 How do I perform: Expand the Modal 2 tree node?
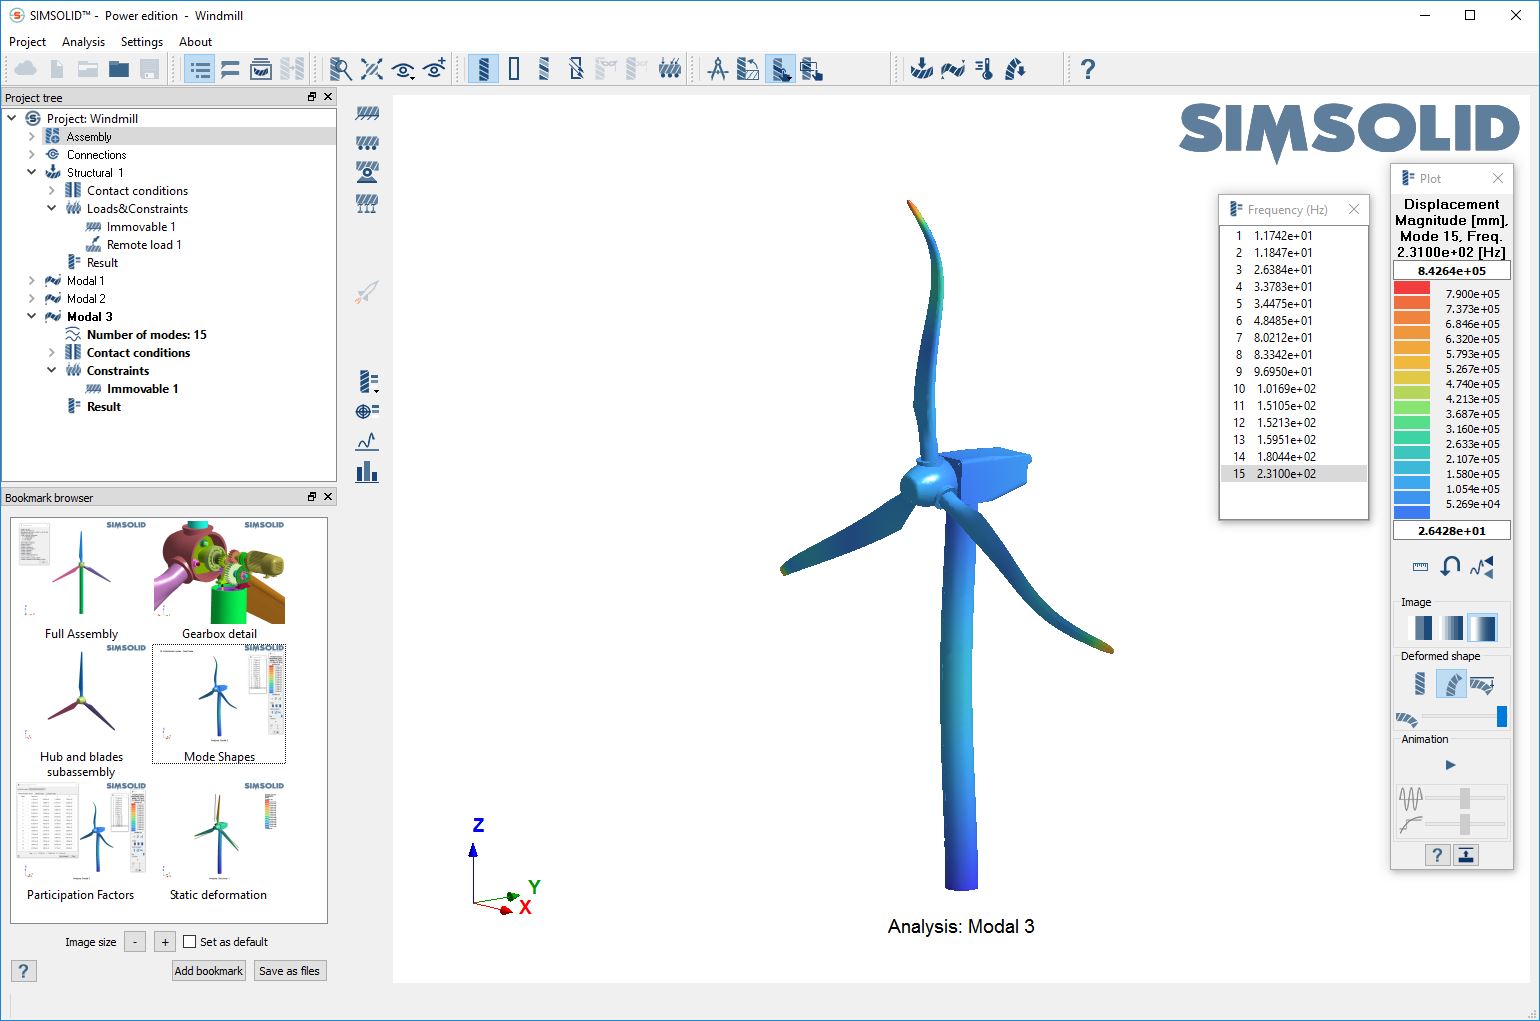[x=31, y=299]
